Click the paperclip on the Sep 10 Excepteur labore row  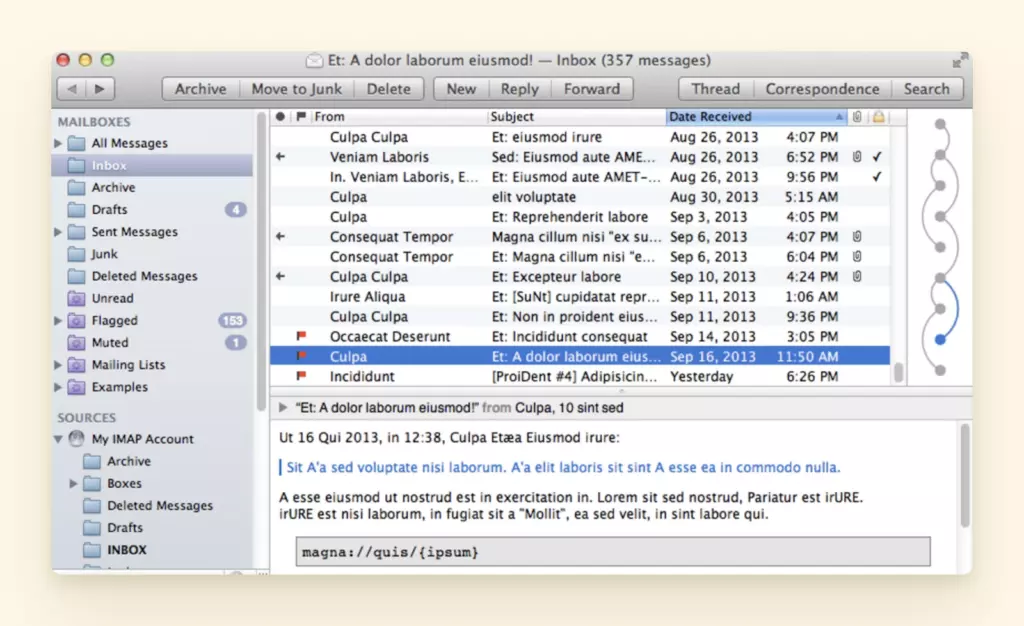(857, 276)
